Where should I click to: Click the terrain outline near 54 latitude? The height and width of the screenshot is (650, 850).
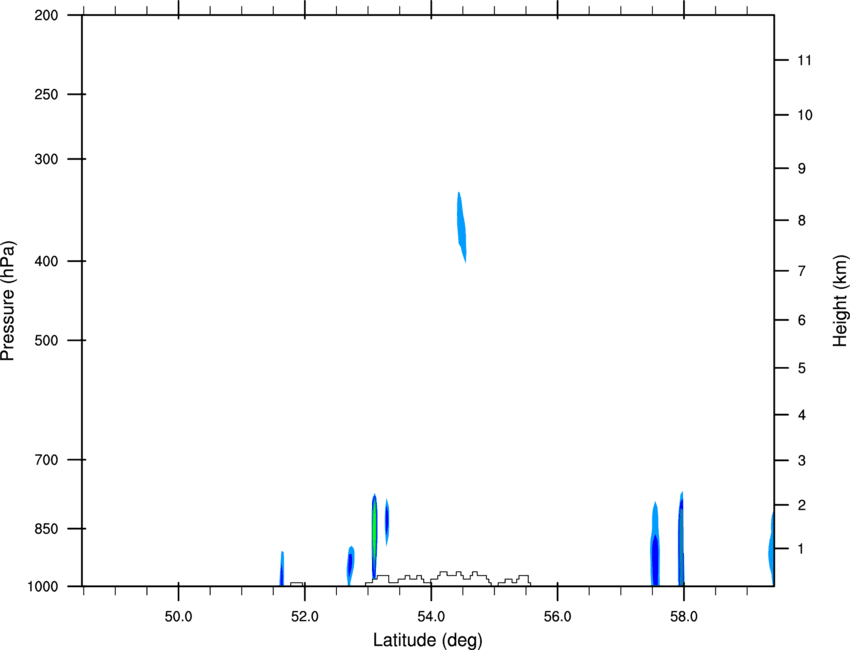tap(448, 578)
